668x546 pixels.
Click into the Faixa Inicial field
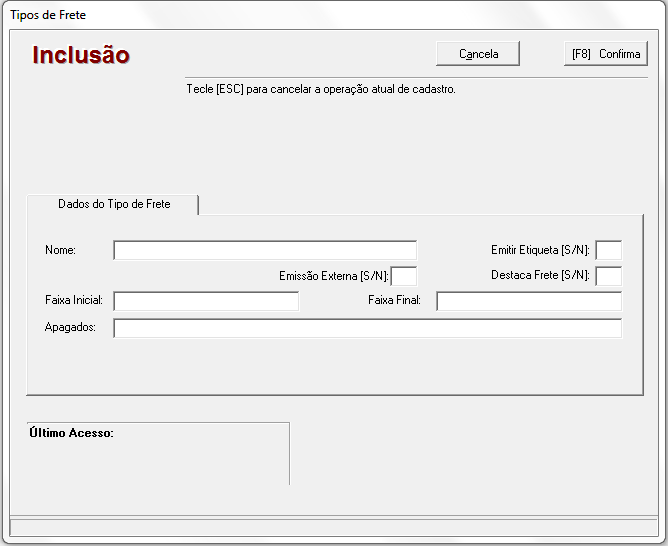click(206, 301)
